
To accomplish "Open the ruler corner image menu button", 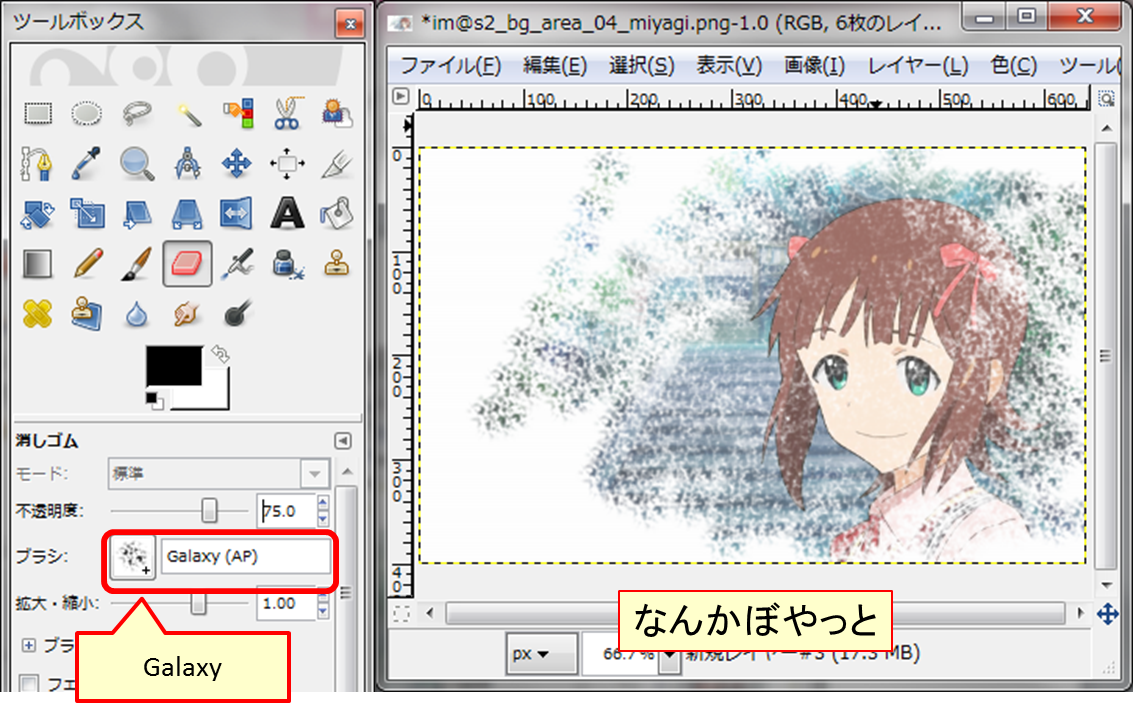I will 401,96.
